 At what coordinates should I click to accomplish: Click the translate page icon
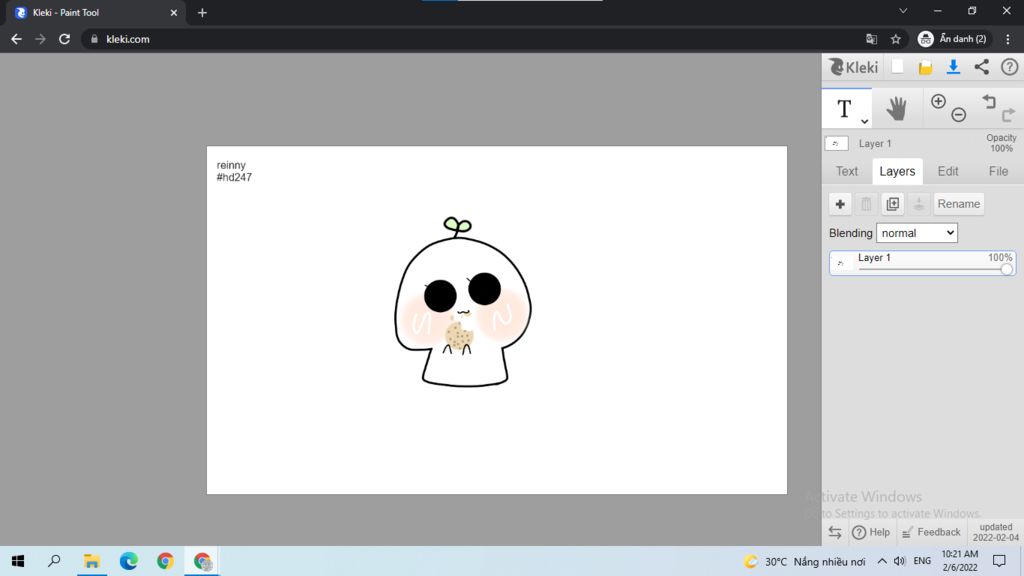click(x=871, y=39)
